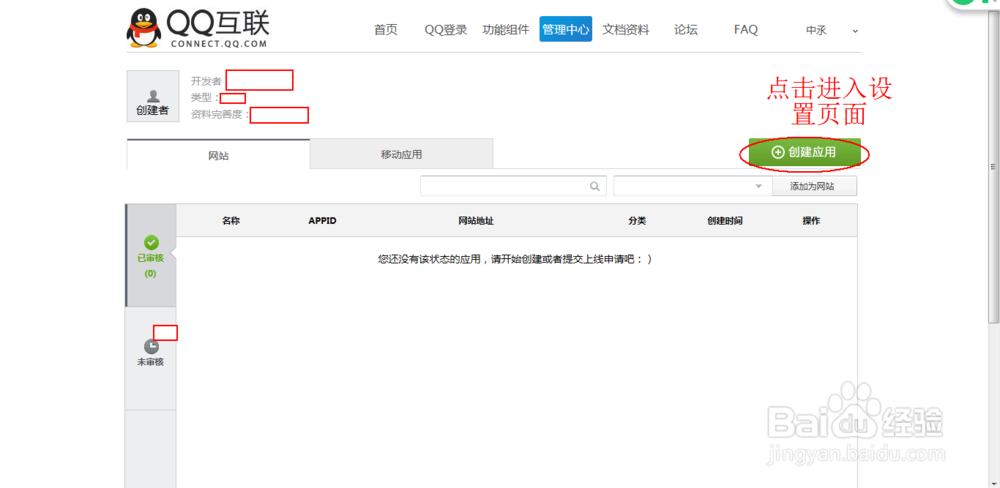Select the 已审核 status tab
This screenshot has width=1000, height=488.
pyautogui.click(x=151, y=256)
